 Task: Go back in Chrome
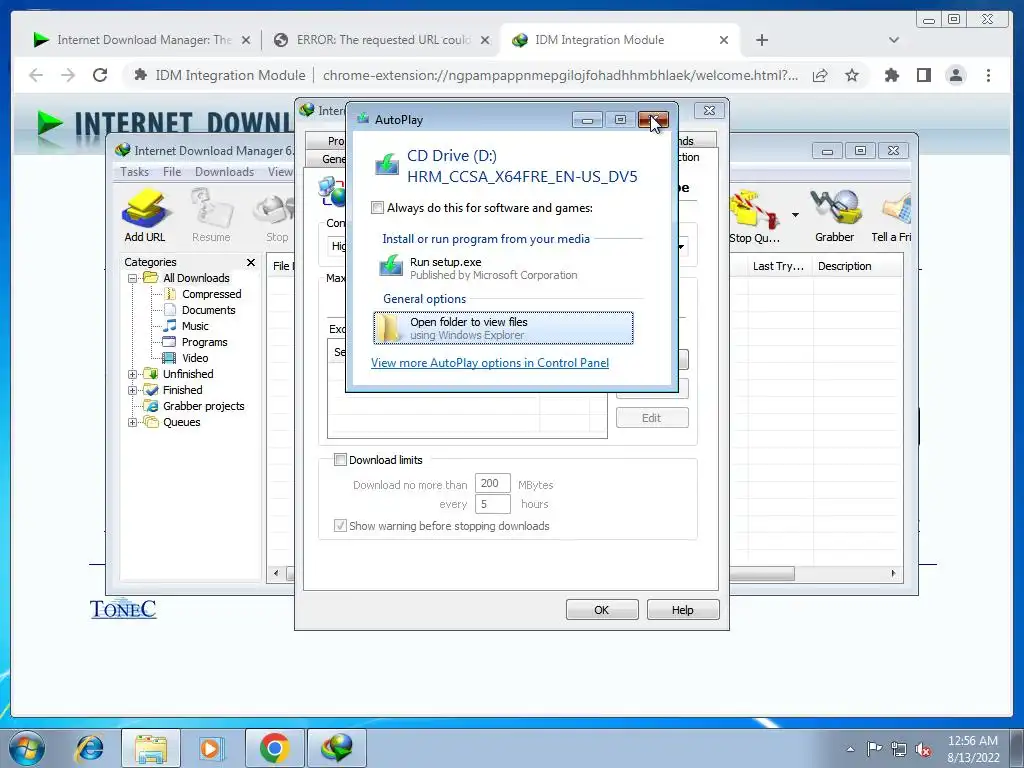37,75
